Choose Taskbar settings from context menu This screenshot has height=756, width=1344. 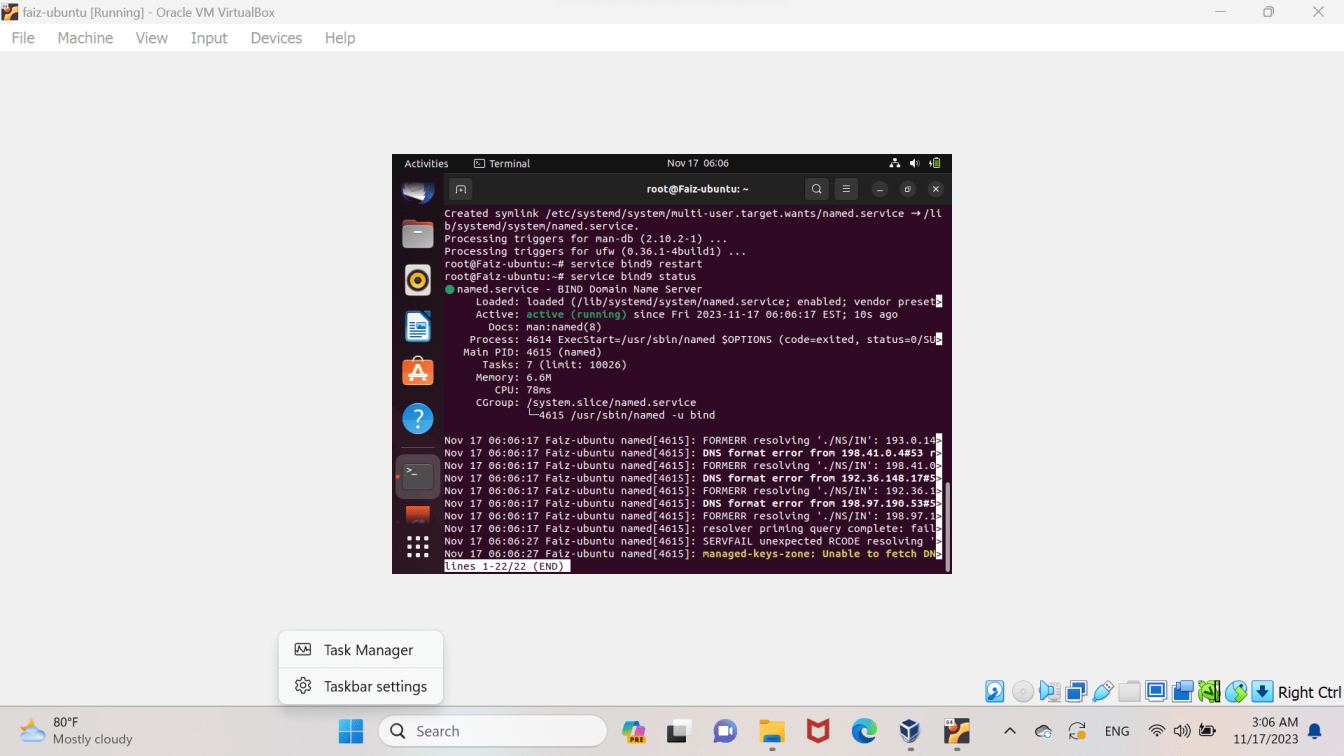click(361, 686)
